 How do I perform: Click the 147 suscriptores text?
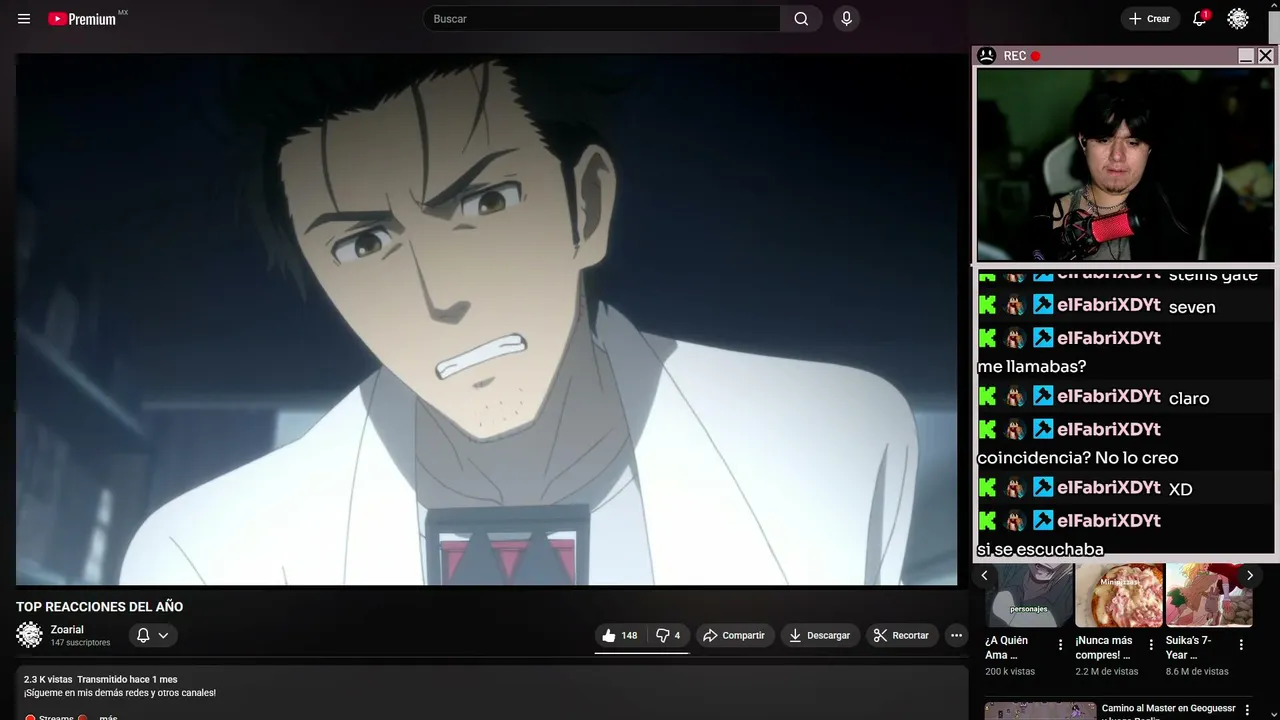coord(81,643)
